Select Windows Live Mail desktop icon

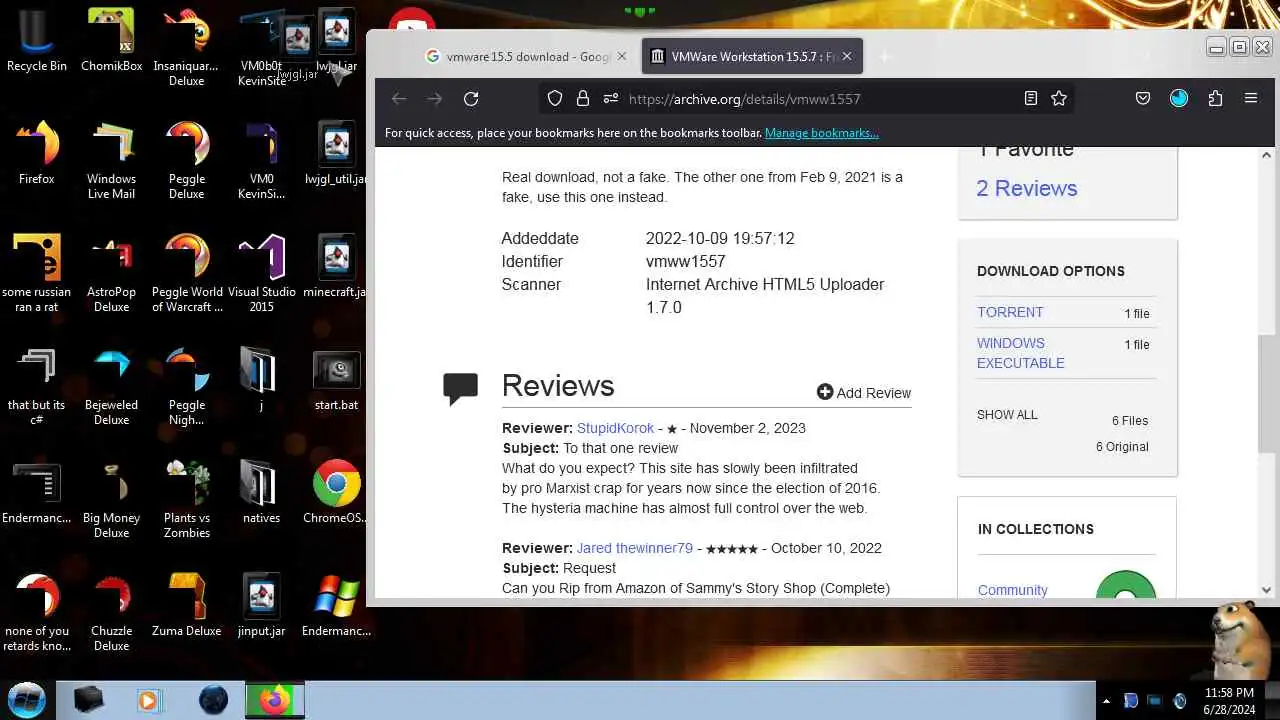[111, 160]
